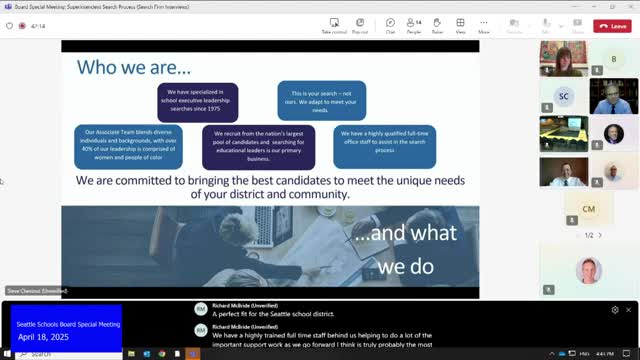The height and width of the screenshot is (360, 640).
Task: Click the "Who we are..." slide heading
Action: 134,67
